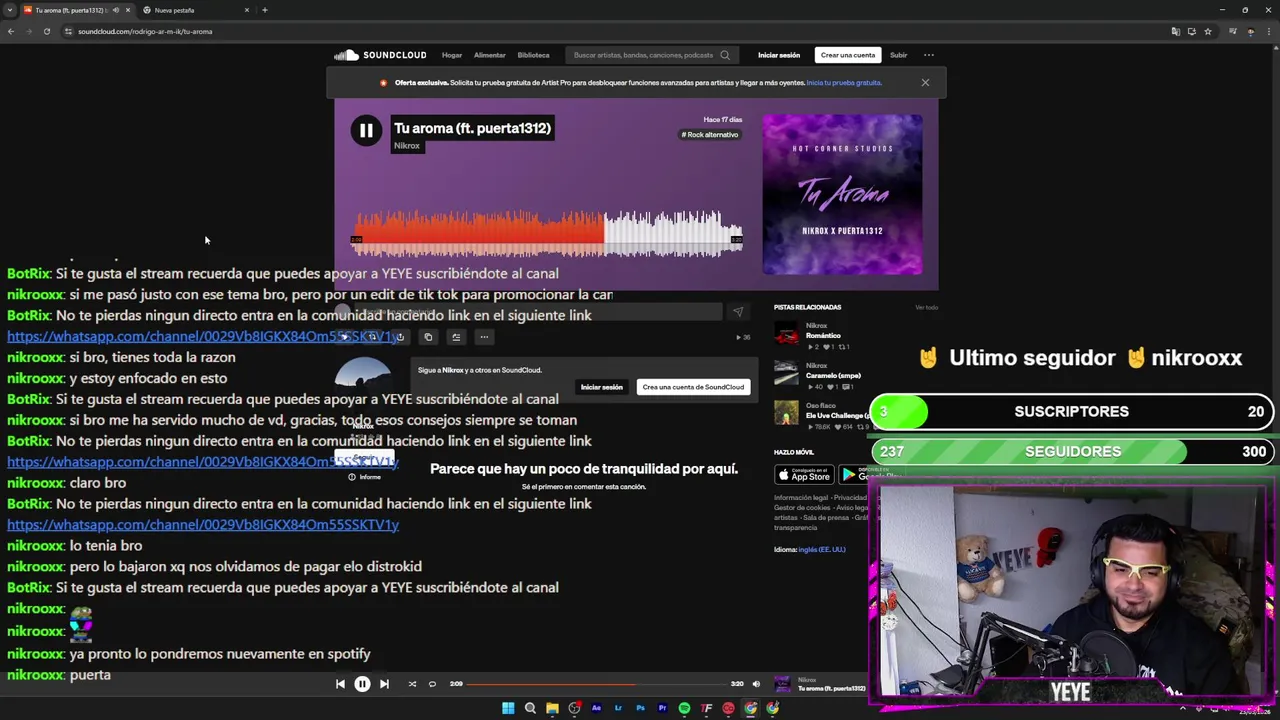Open the Tu Aroma cover artwork
Image resolution: width=1280 pixels, height=720 pixels.
pyautogui.click(x=842, y=194)
